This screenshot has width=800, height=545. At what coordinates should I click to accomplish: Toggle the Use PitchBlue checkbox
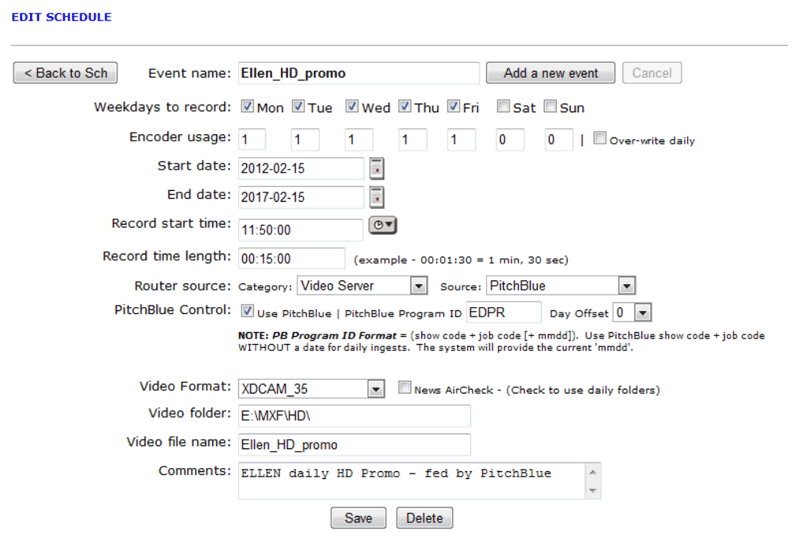(x=247, y=311)
